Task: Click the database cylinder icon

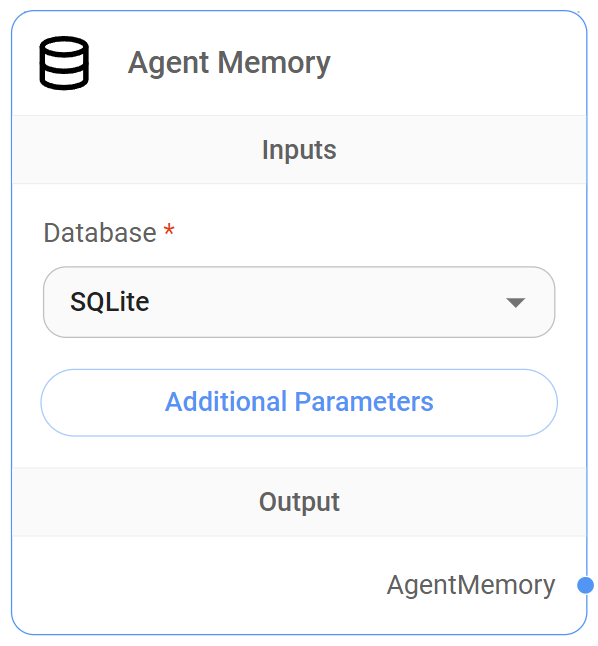Action: click(x=64, y=63)
